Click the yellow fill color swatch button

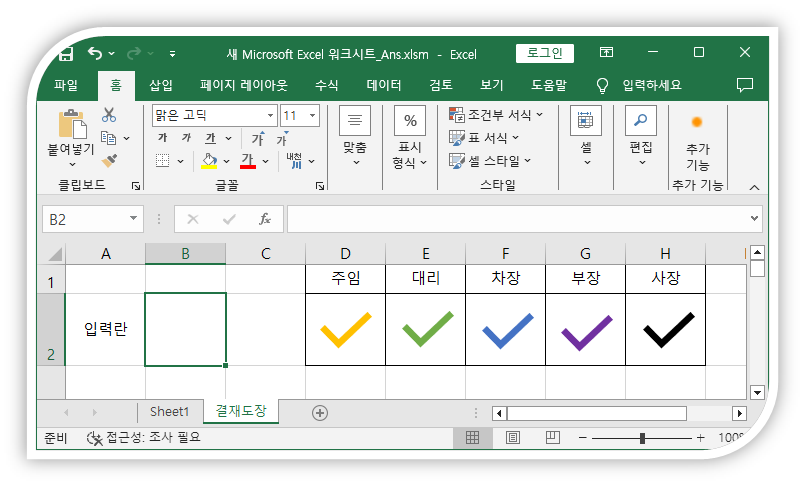coord(209,160)
